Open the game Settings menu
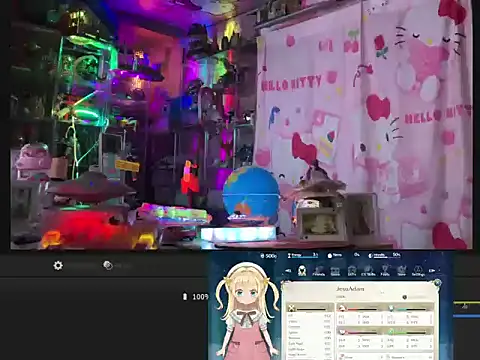Image resolution: width=480 pixels, height=360 pixels. [418, 271]
